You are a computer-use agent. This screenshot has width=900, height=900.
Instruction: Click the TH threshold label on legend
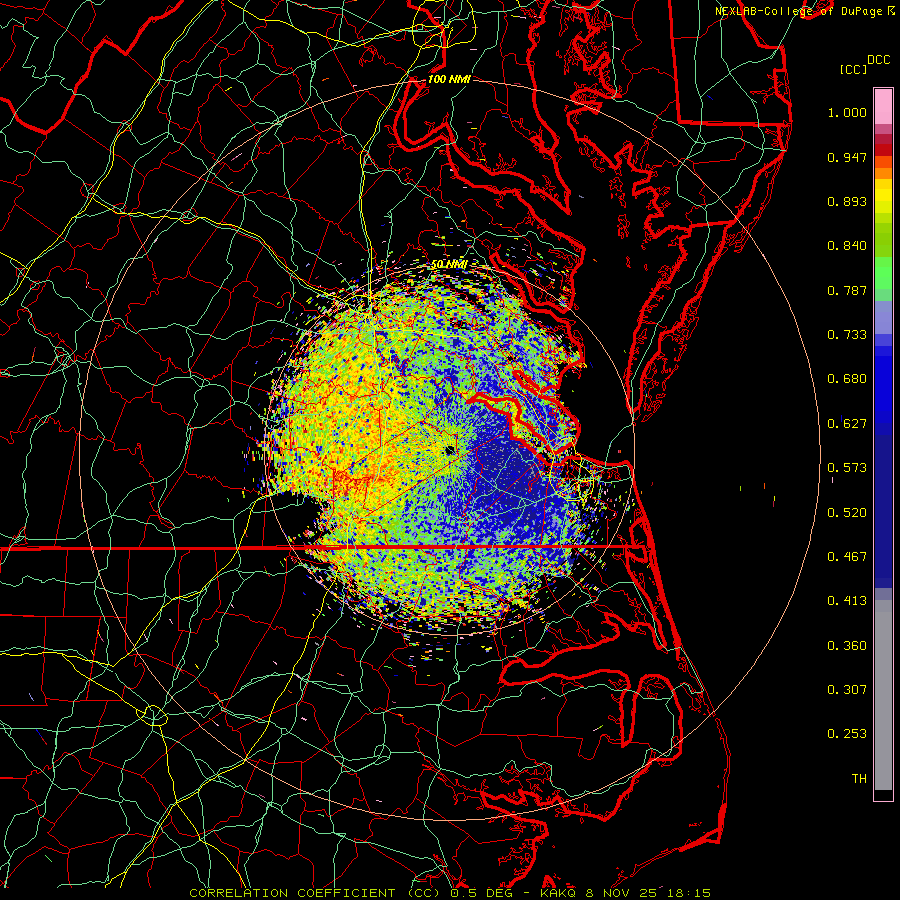tap(859, 779)
